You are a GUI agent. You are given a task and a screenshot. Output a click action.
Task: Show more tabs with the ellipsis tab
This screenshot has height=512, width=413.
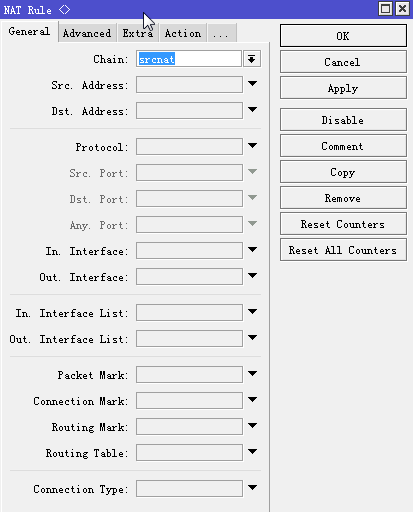click(x=222, y=33)
